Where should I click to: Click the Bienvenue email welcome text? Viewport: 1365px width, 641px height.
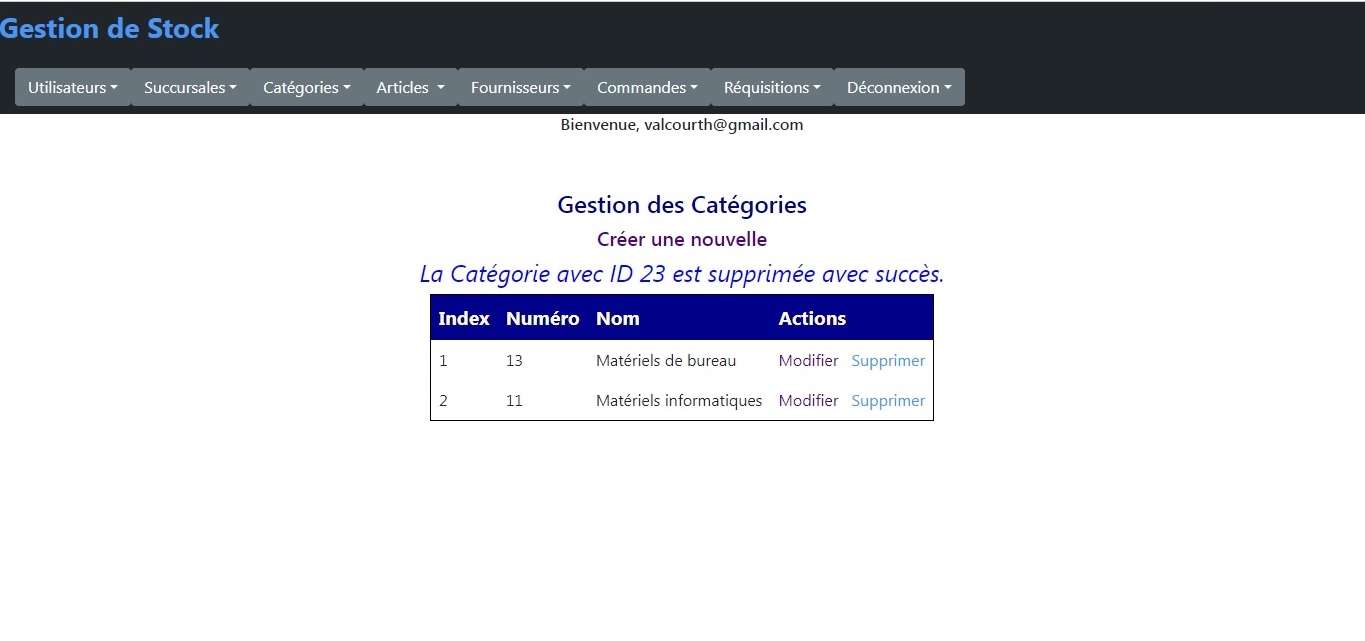pos(682,125)
